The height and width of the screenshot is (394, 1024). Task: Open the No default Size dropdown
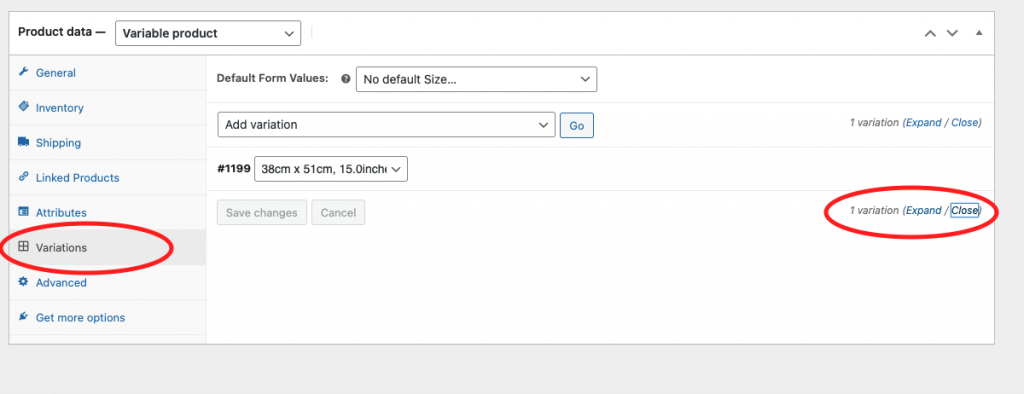[x=476, y=79]
